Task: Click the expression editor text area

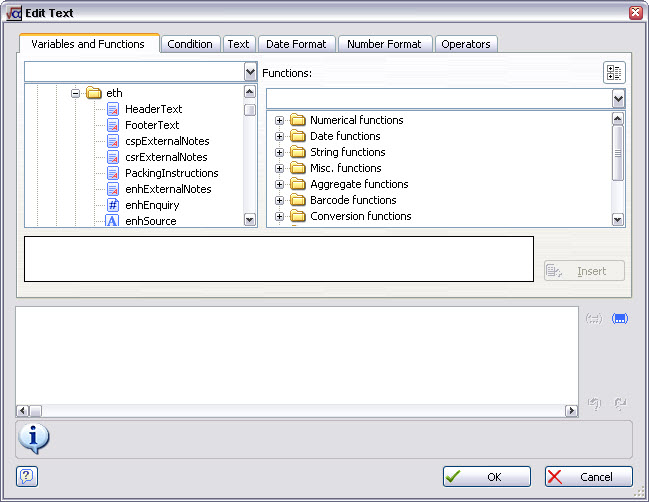Action: tap(296, 354)
